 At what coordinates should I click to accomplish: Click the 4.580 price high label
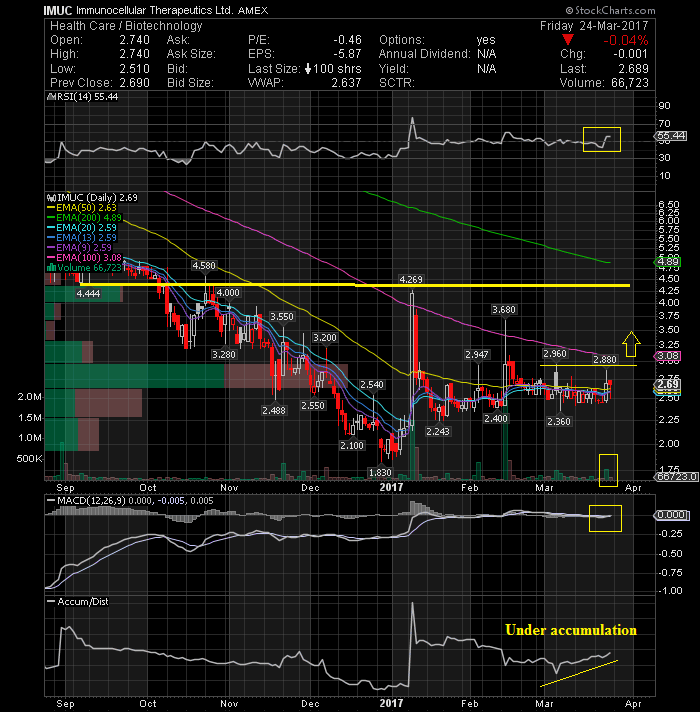click(x=204, y=265)
